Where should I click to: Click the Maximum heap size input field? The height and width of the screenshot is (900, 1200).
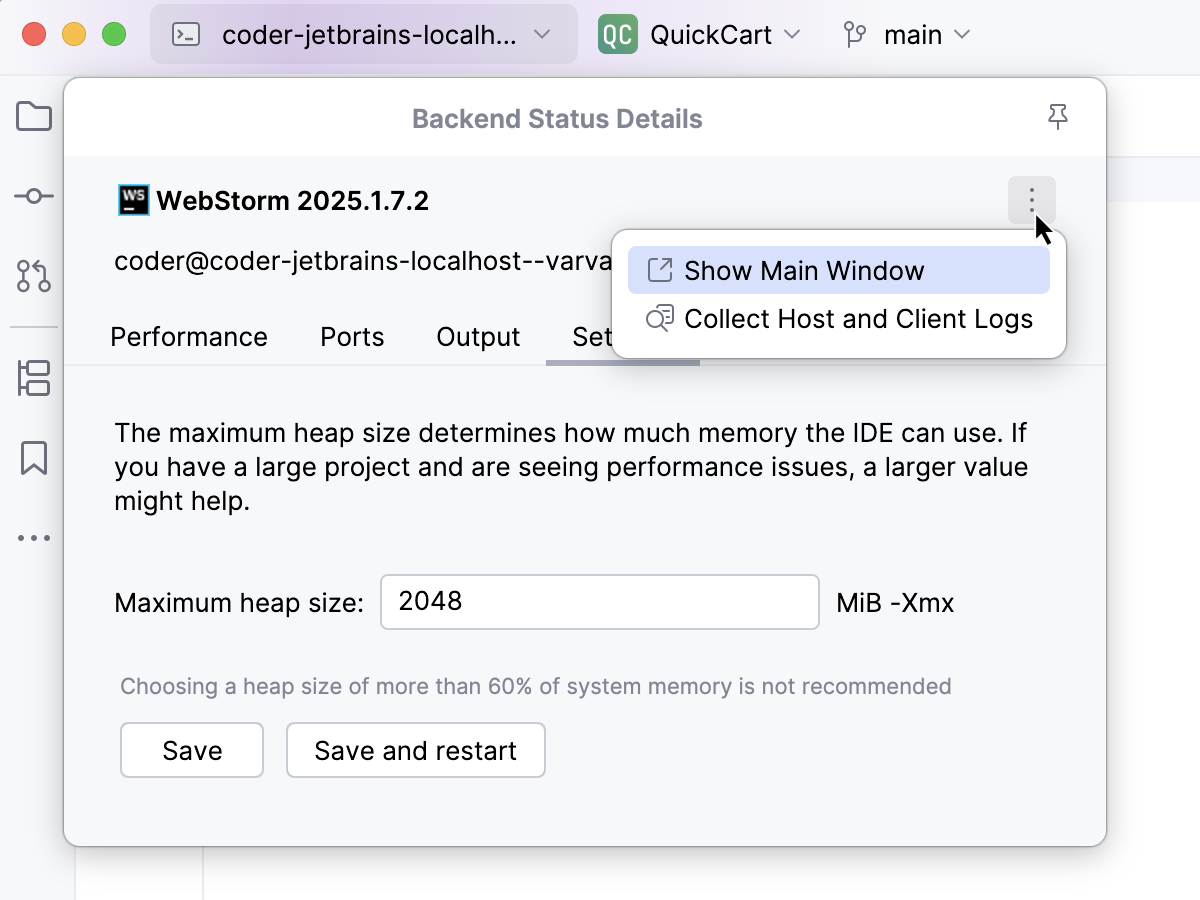pos(600,602)
